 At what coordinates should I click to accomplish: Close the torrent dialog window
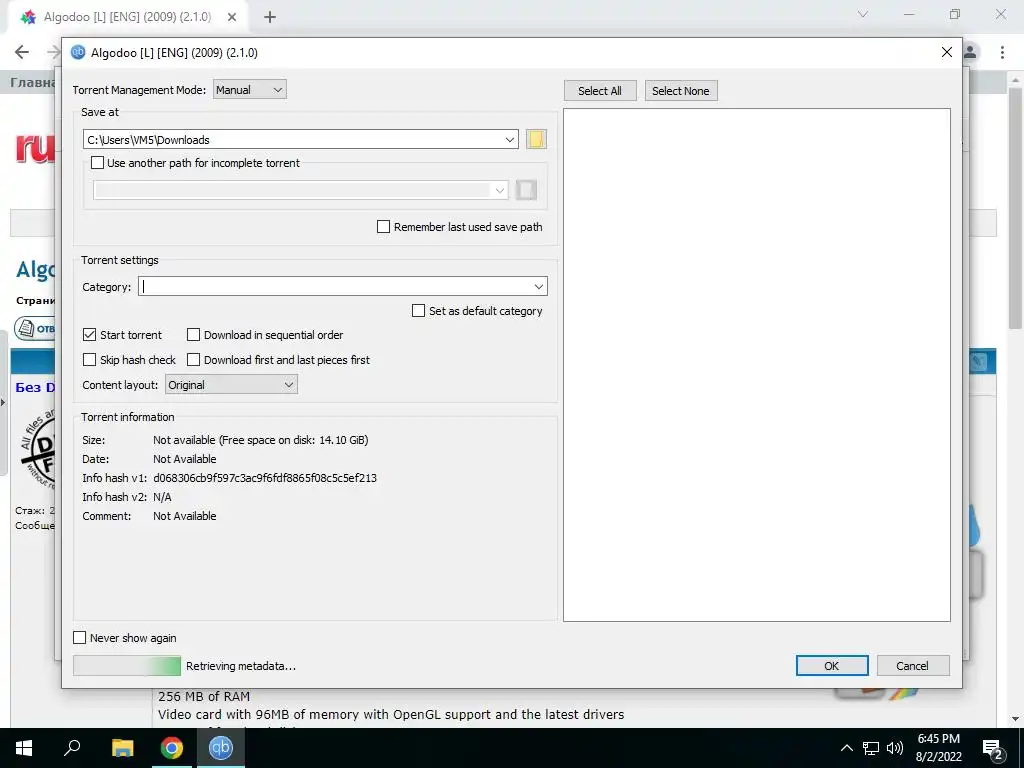[946, 52]
